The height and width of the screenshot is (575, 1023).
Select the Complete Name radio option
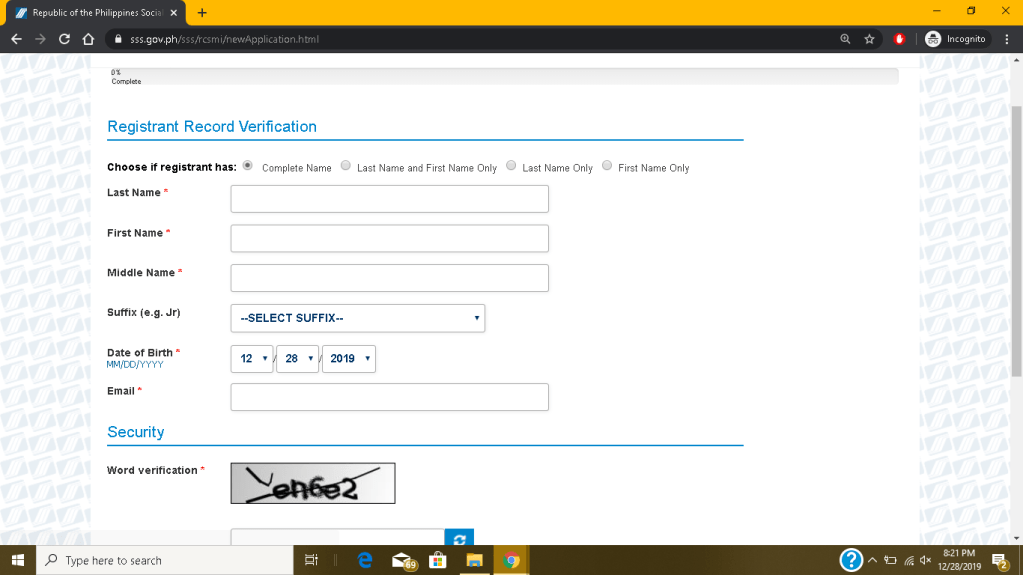pyautogui.click(x=247, y=166)
